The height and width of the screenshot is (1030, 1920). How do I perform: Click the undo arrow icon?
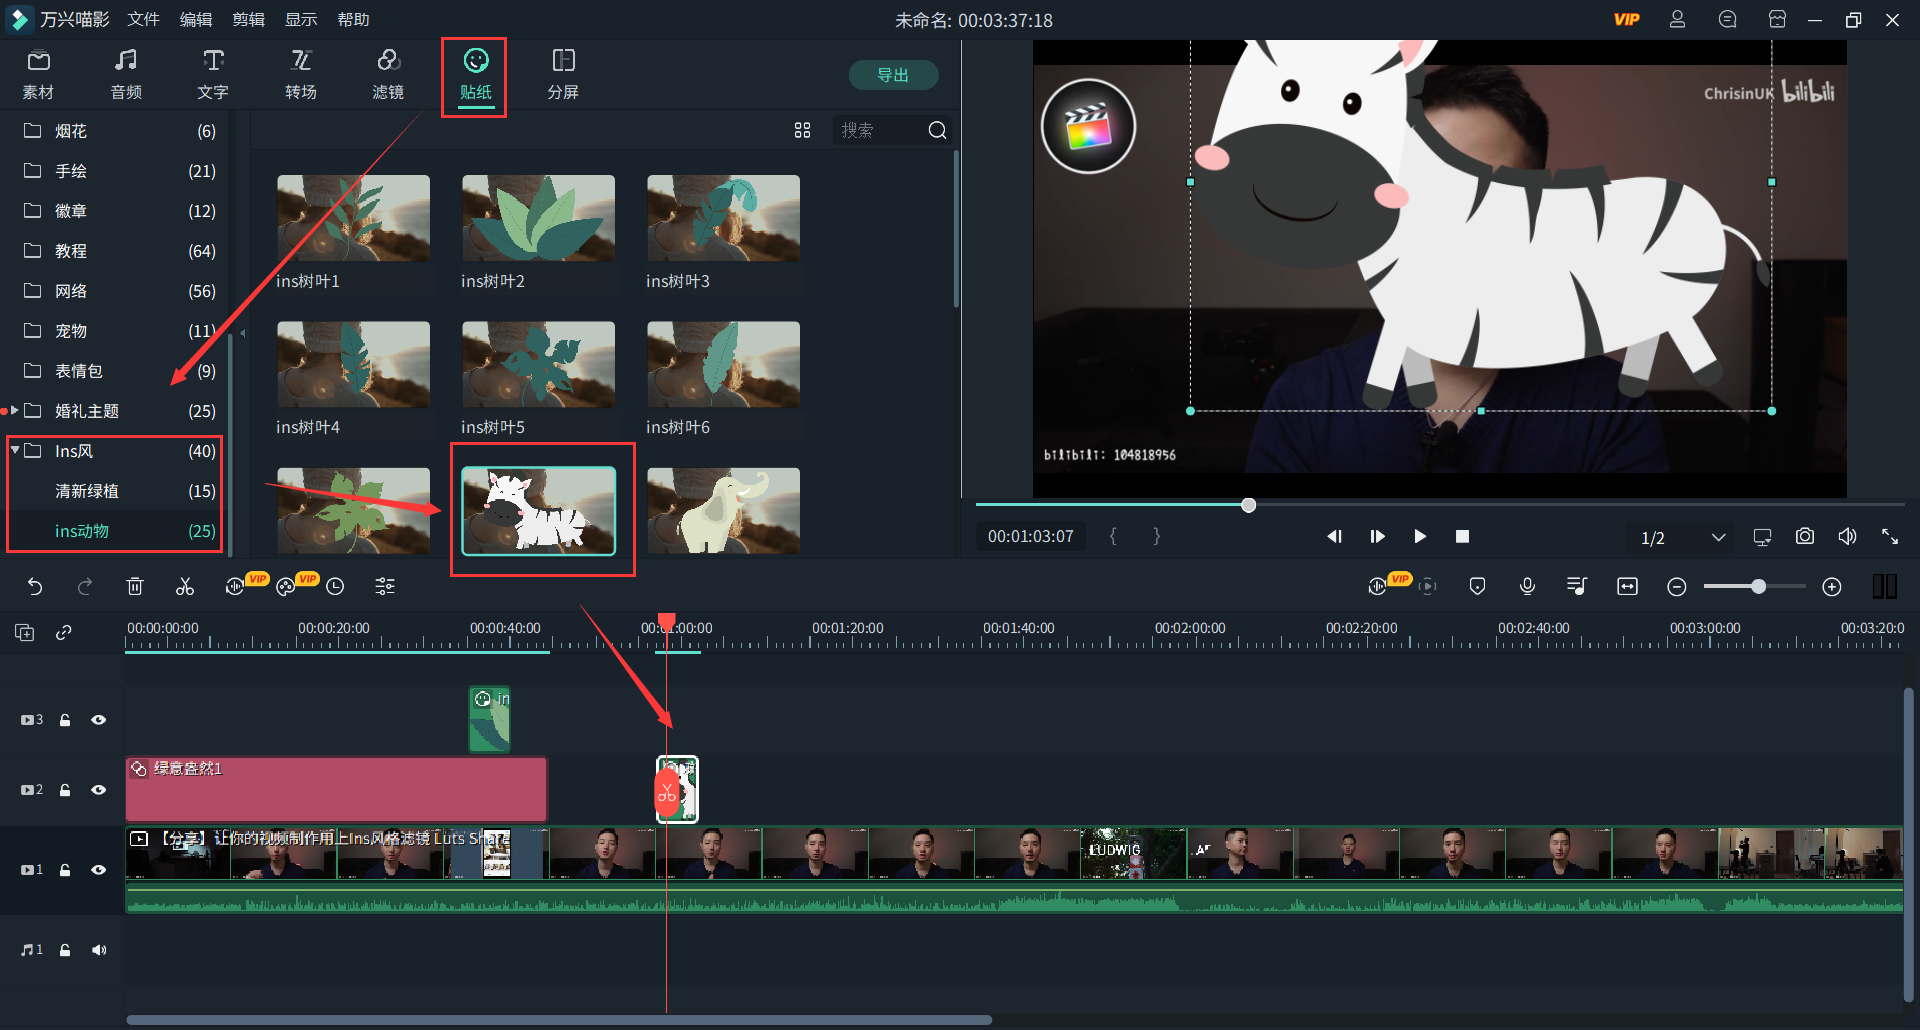[x=35, y=587]
